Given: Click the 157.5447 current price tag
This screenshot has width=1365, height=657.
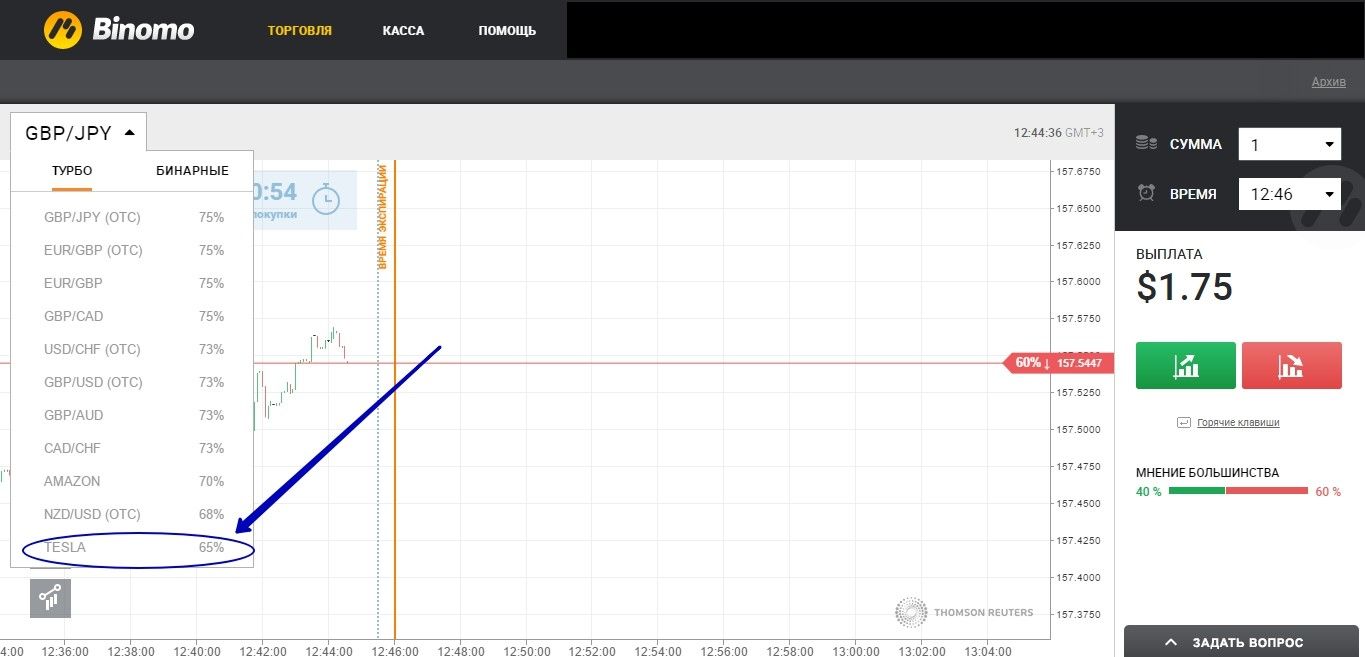Looking at the screenshot, I should 1059,363.
